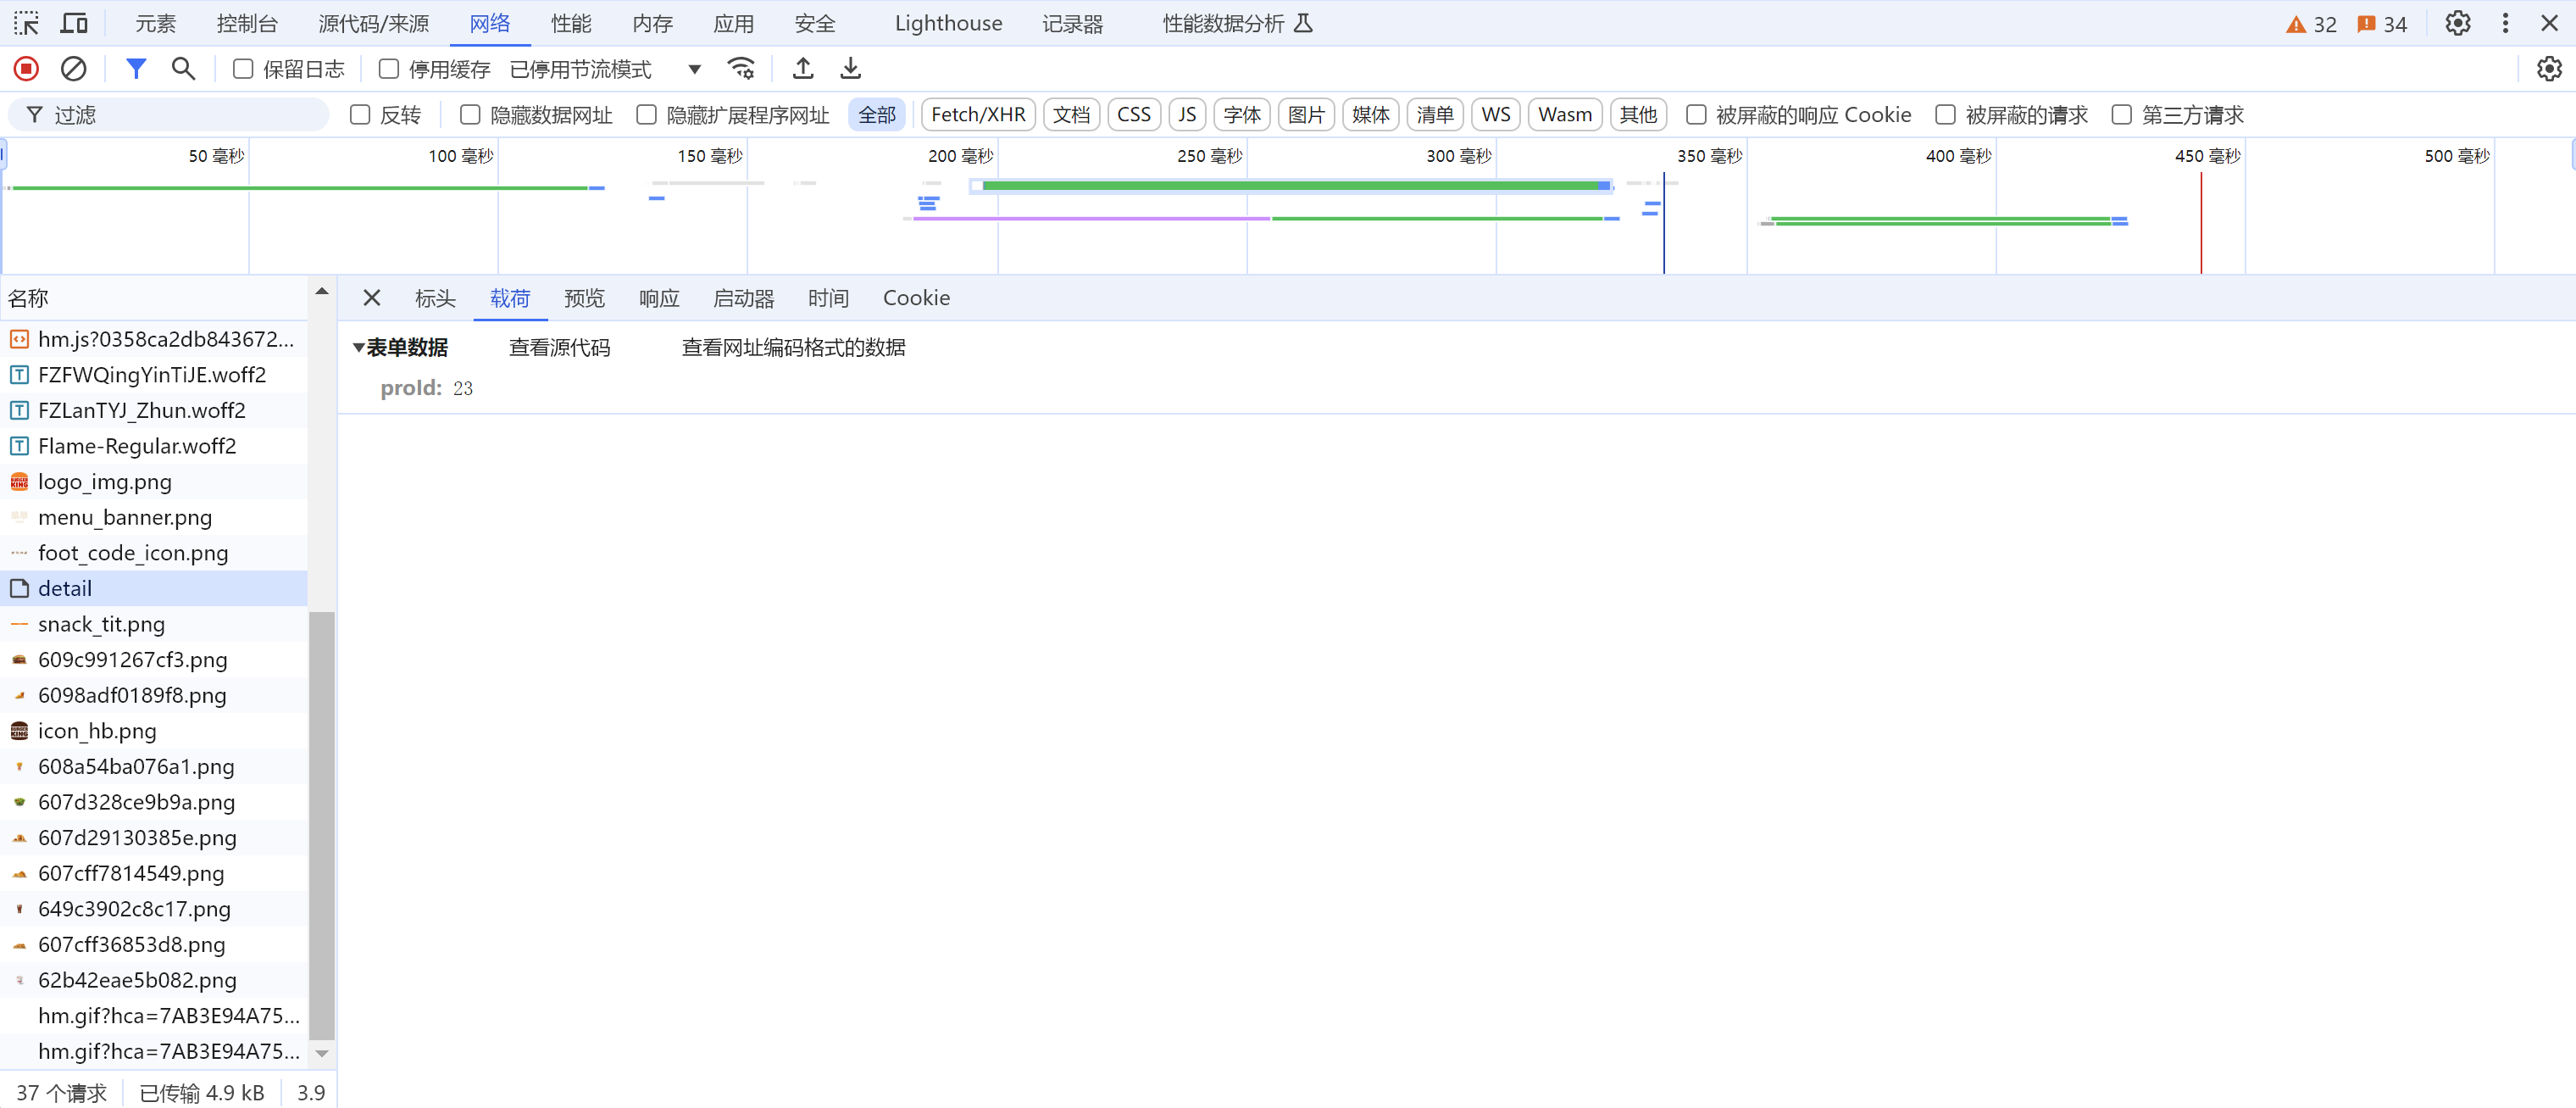The width and height of the screenshot is (2576, 1108).
Task: Enable the 保留日志 checkbox
Action: (x=243, y=69)
